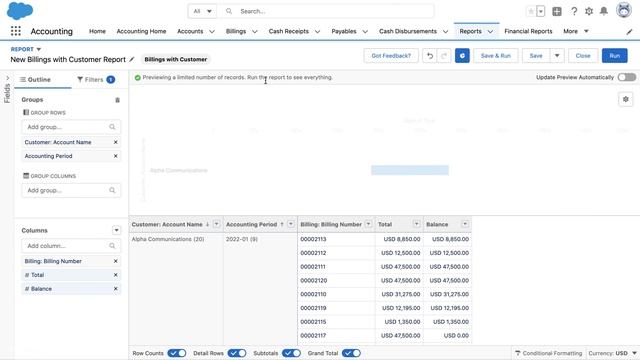
Task: Edit report name with pencil icon
Action: (x=131, y=60)
